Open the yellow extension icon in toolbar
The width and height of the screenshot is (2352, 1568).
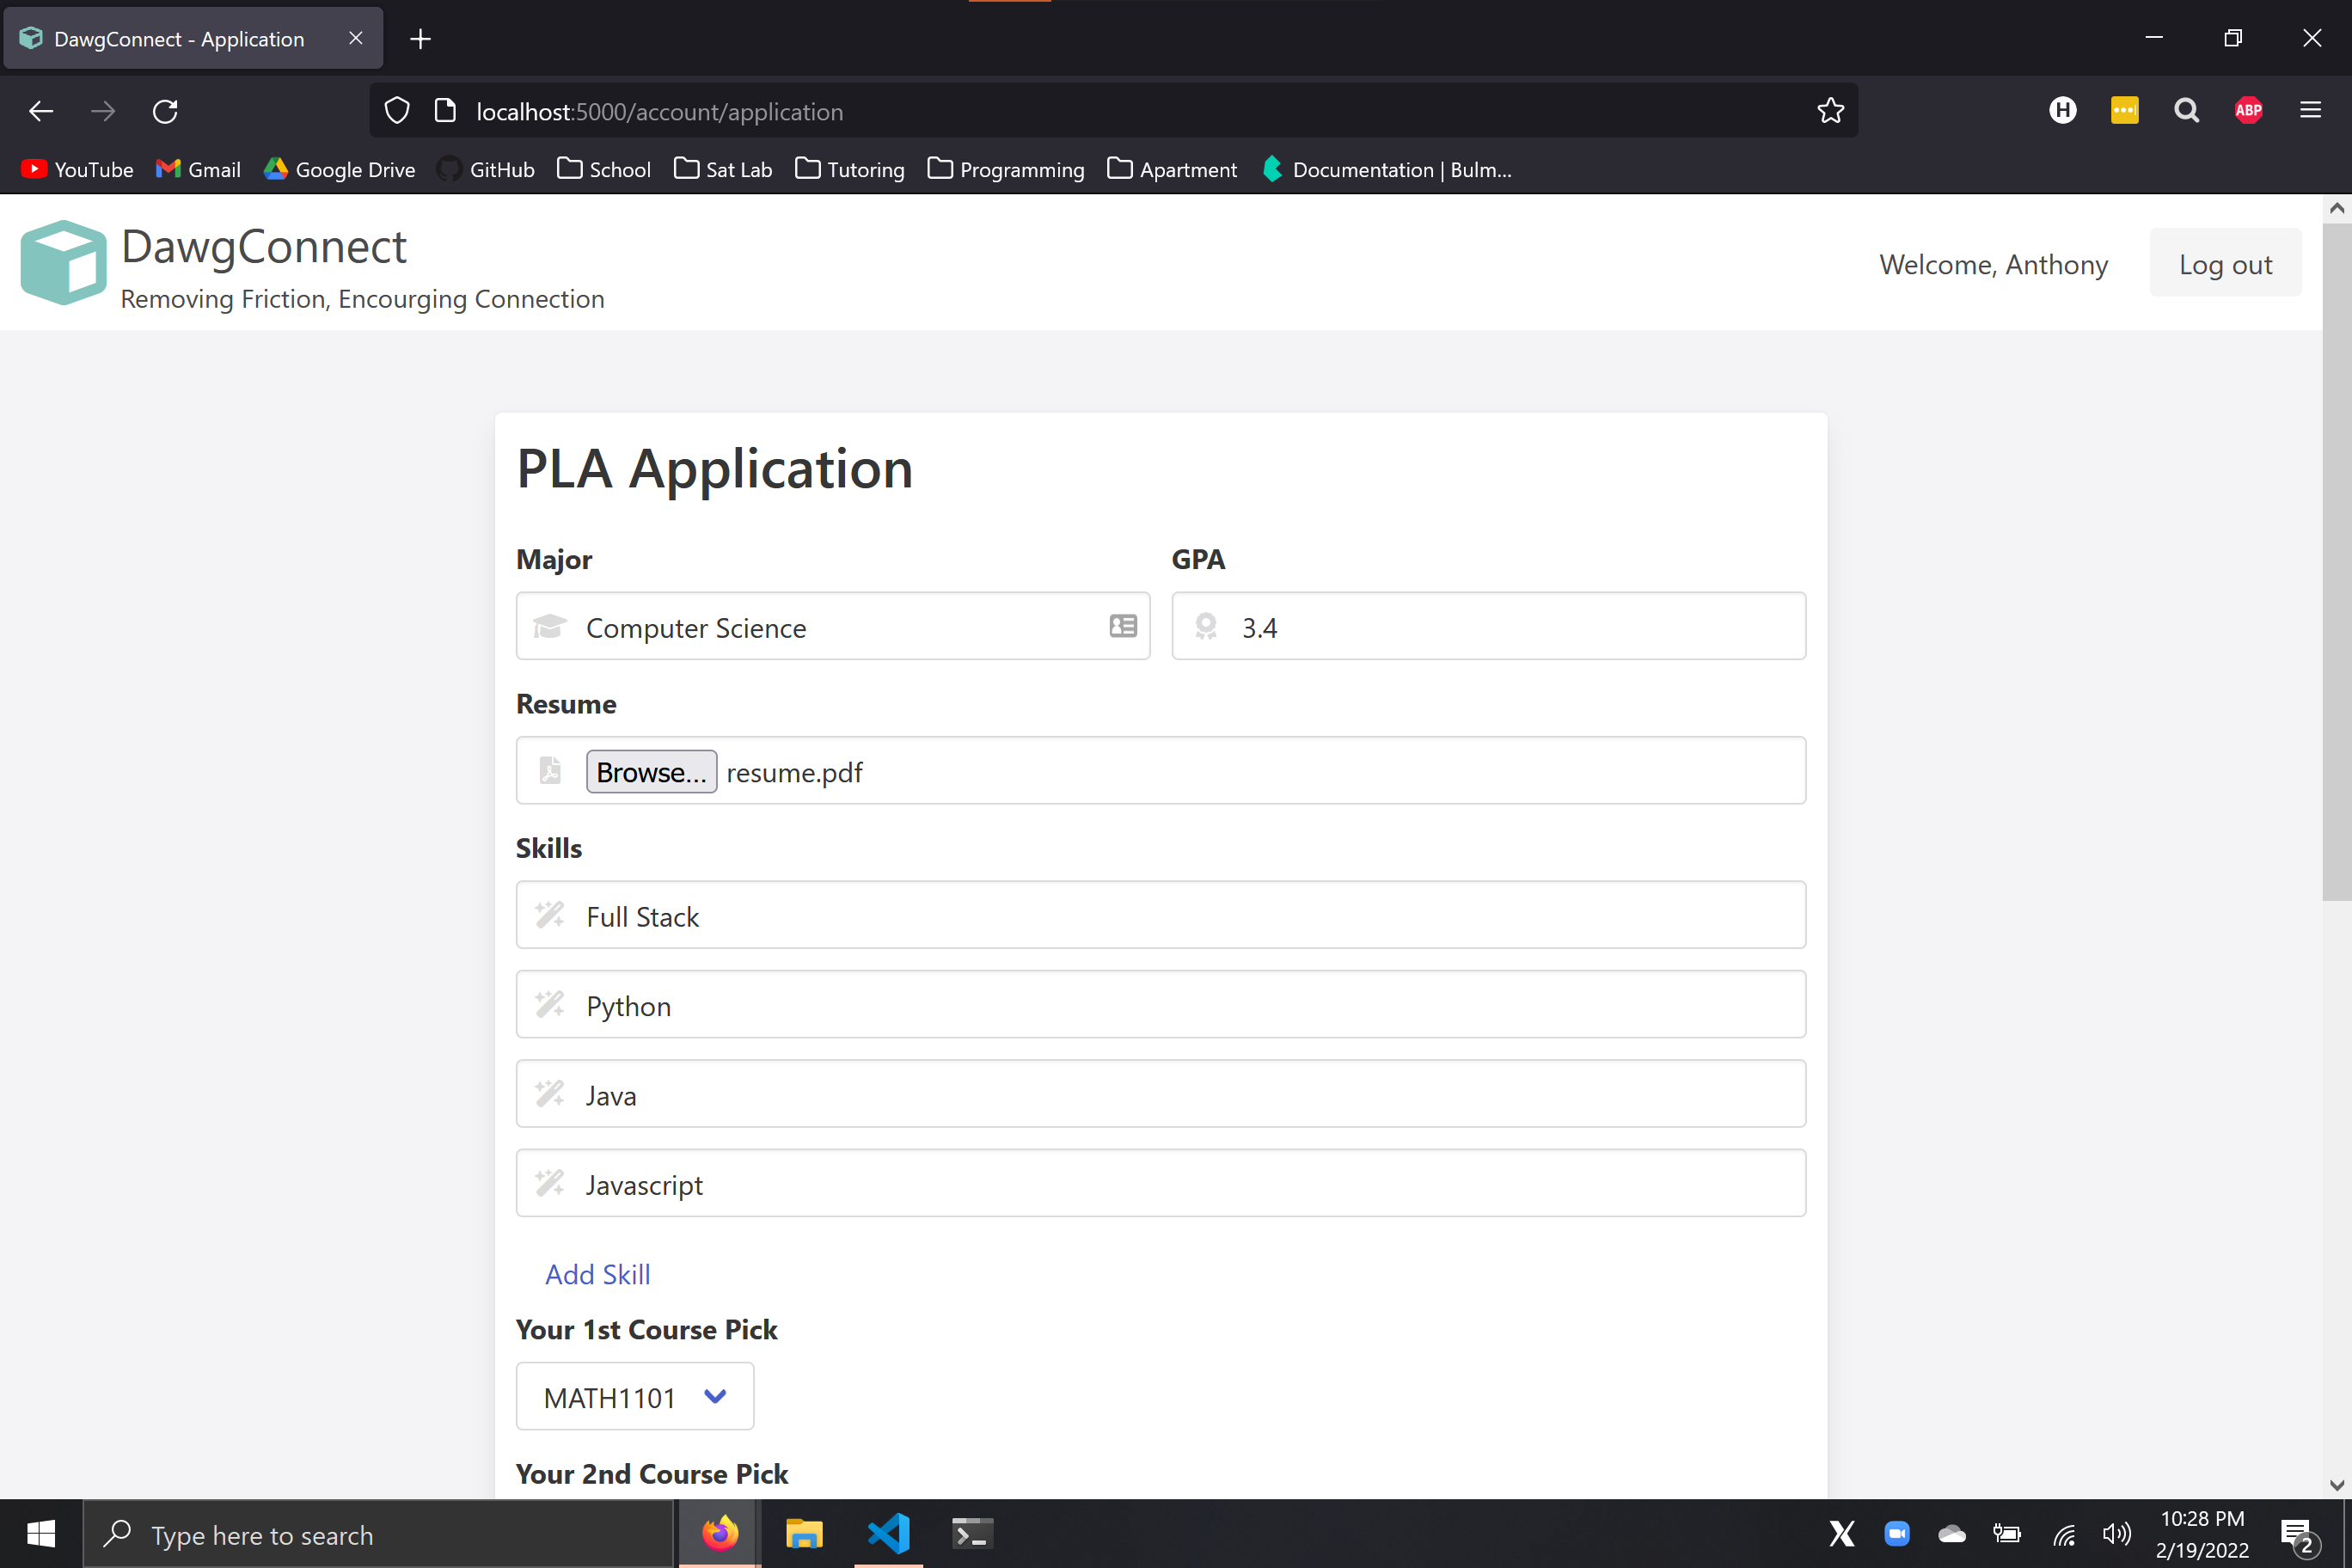click(x=2124, y=111)
